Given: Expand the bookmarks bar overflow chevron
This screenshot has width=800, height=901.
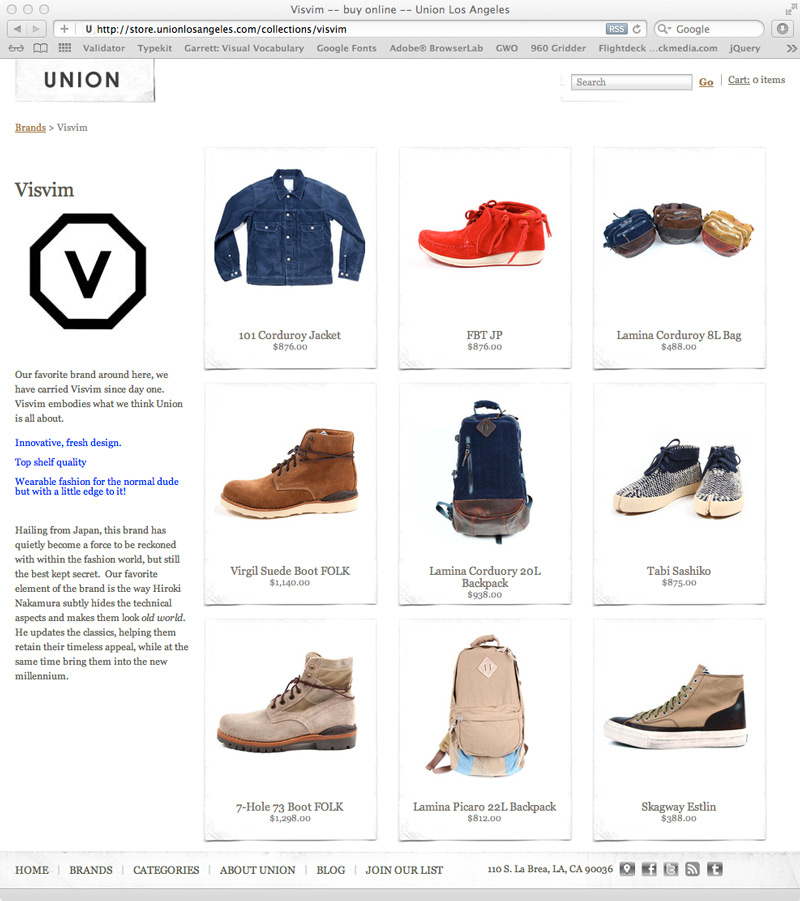Looking at the screenshot, I should click(x=791, y=48).
